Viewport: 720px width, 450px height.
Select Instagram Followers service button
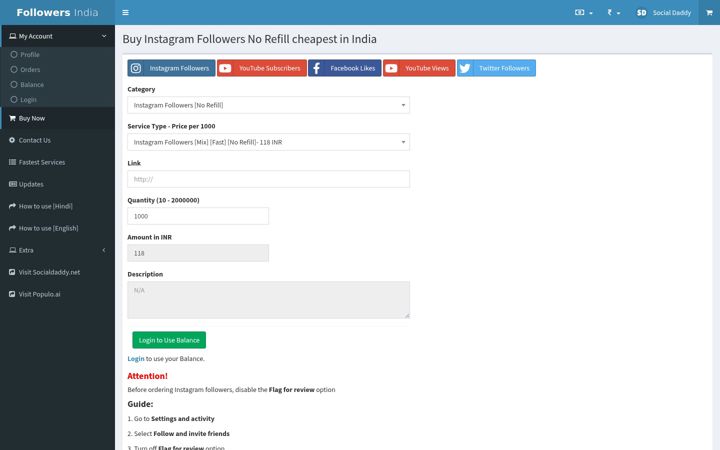pyautogui.click(x=171, y=68)
